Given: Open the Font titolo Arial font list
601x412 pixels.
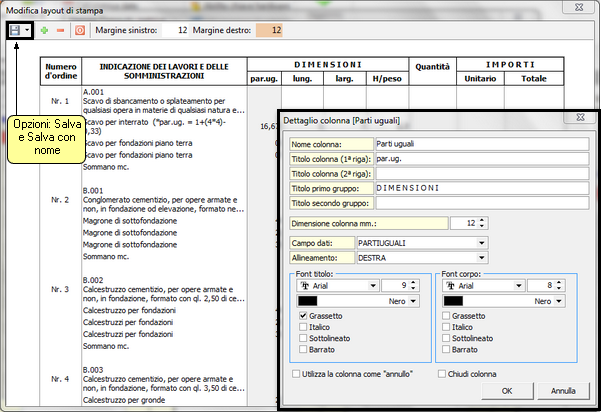Looking at the screenshot, I should [372, 285].
